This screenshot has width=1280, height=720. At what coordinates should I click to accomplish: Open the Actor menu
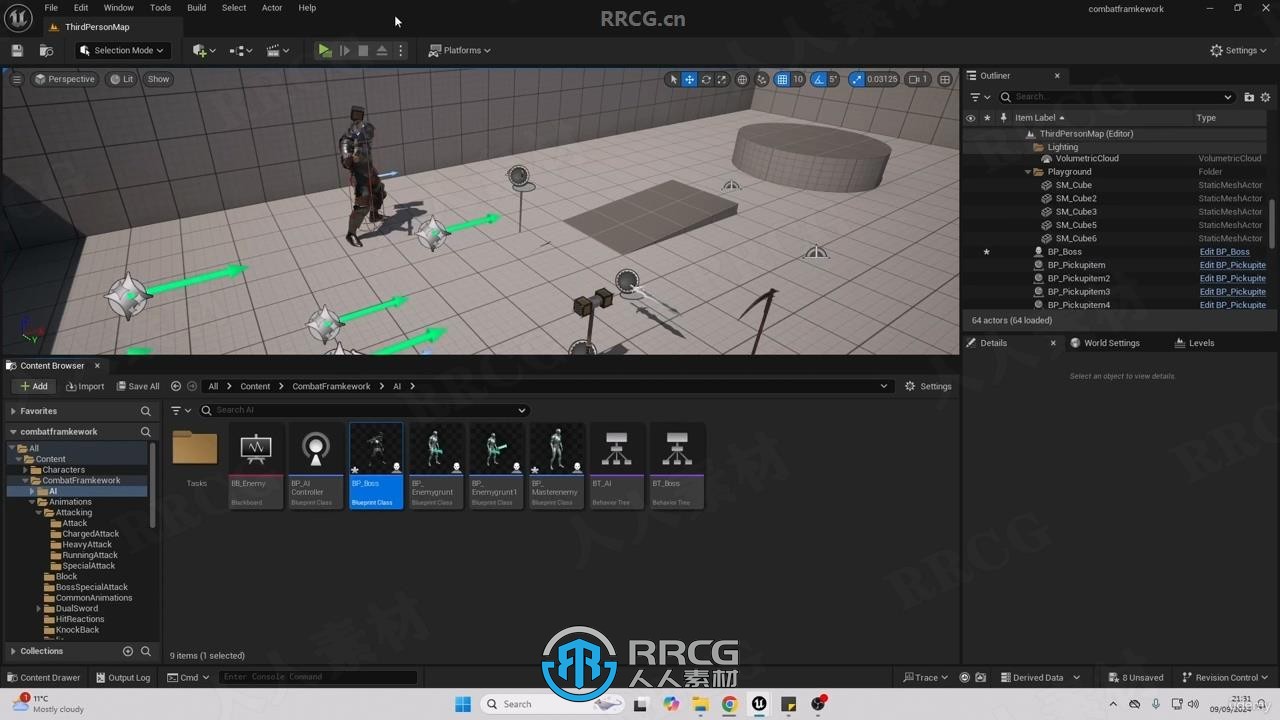[x=272, y=8]
